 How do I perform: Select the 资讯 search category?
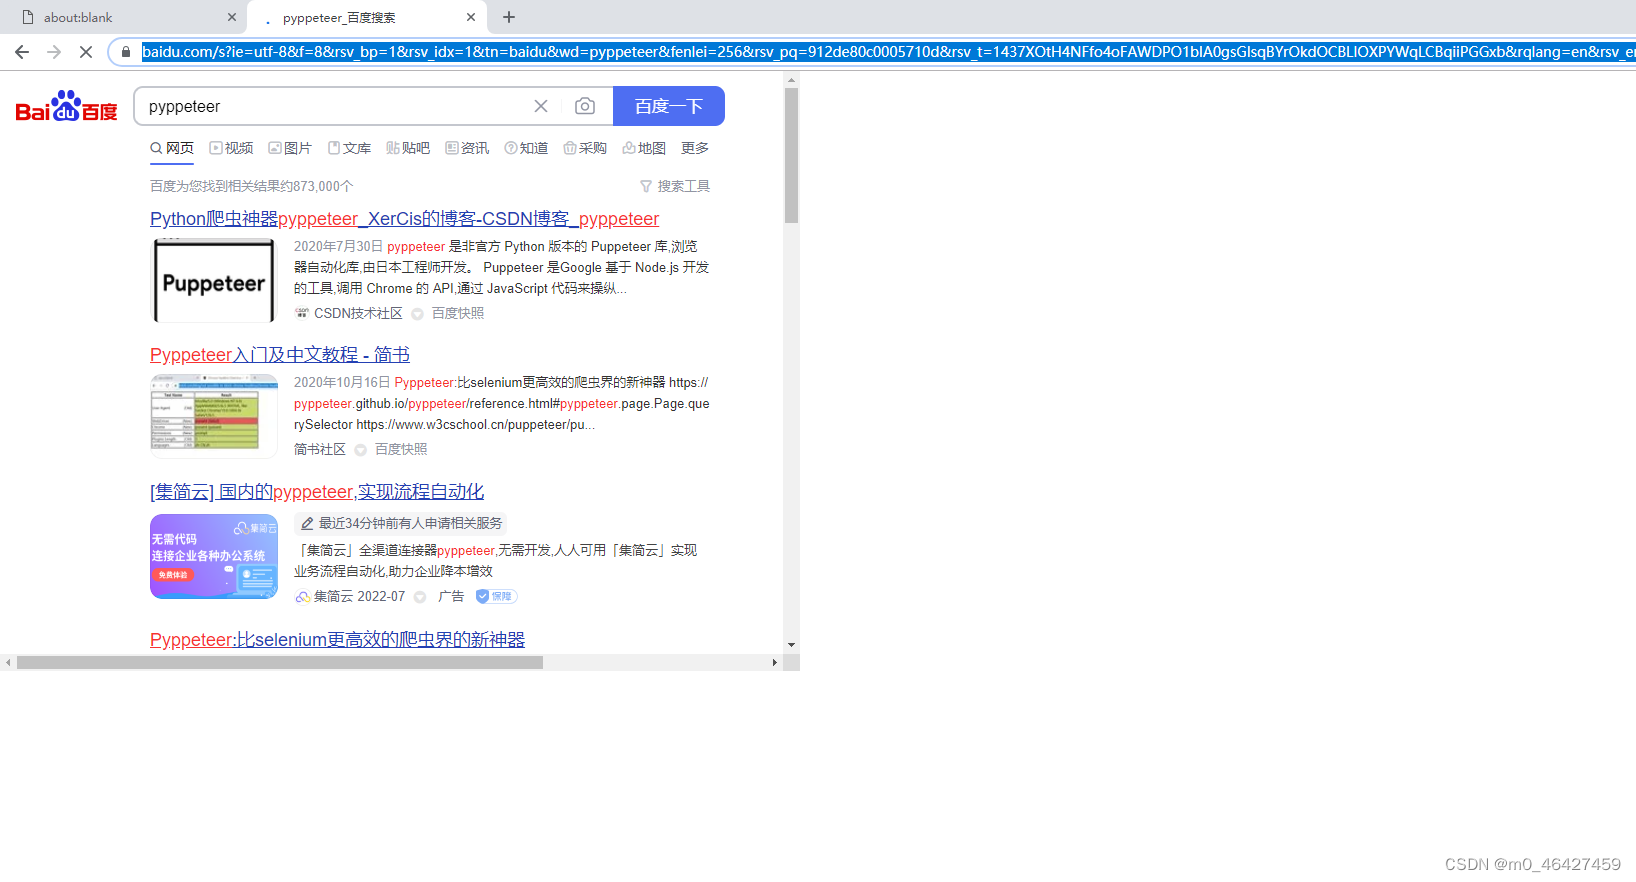pos(467,148)
